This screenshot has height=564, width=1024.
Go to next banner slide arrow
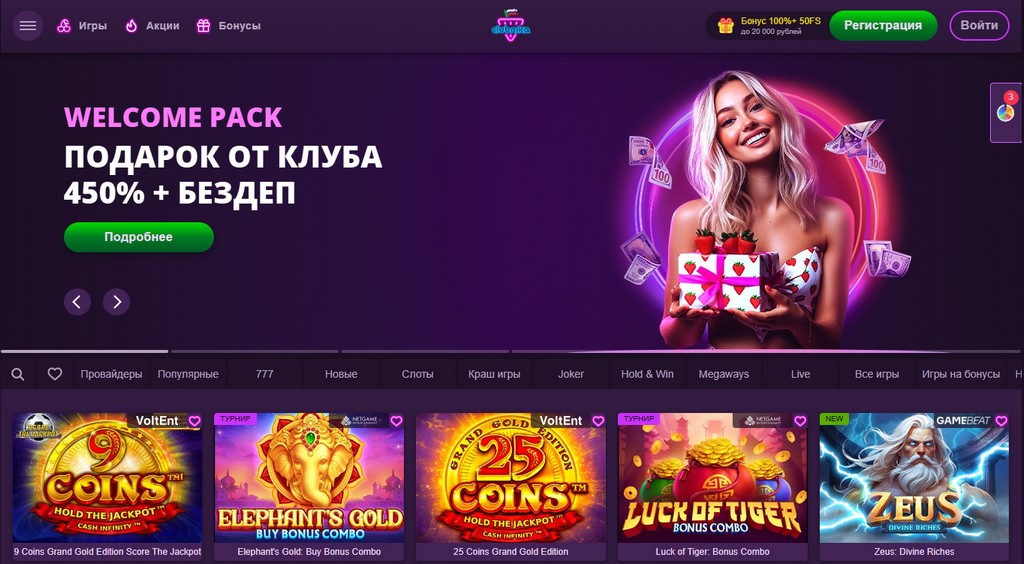click(116, 302)
